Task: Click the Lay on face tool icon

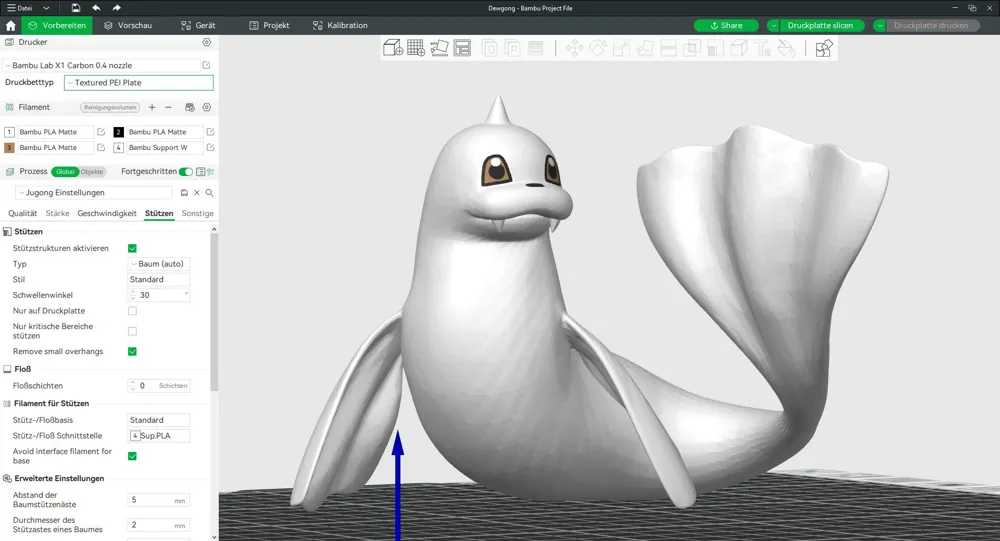Action: coord(645,48)
